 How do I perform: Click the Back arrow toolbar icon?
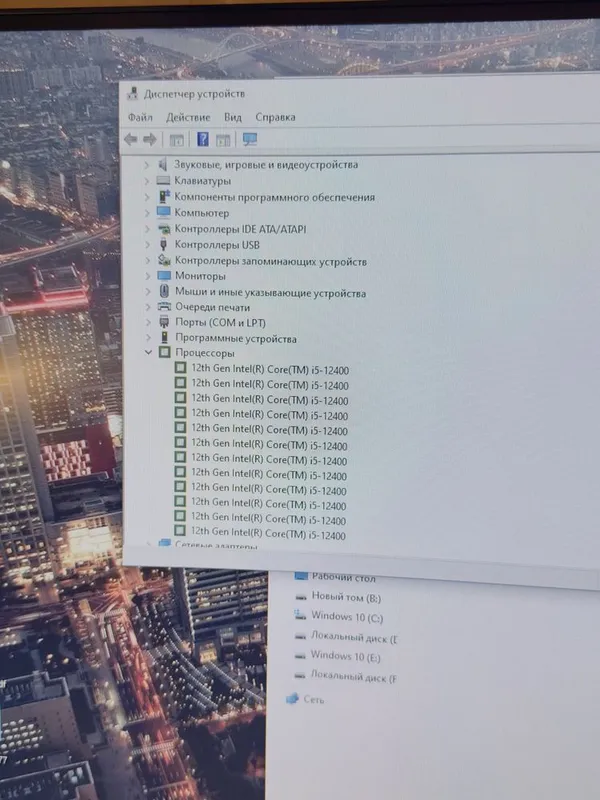point(131,139)
